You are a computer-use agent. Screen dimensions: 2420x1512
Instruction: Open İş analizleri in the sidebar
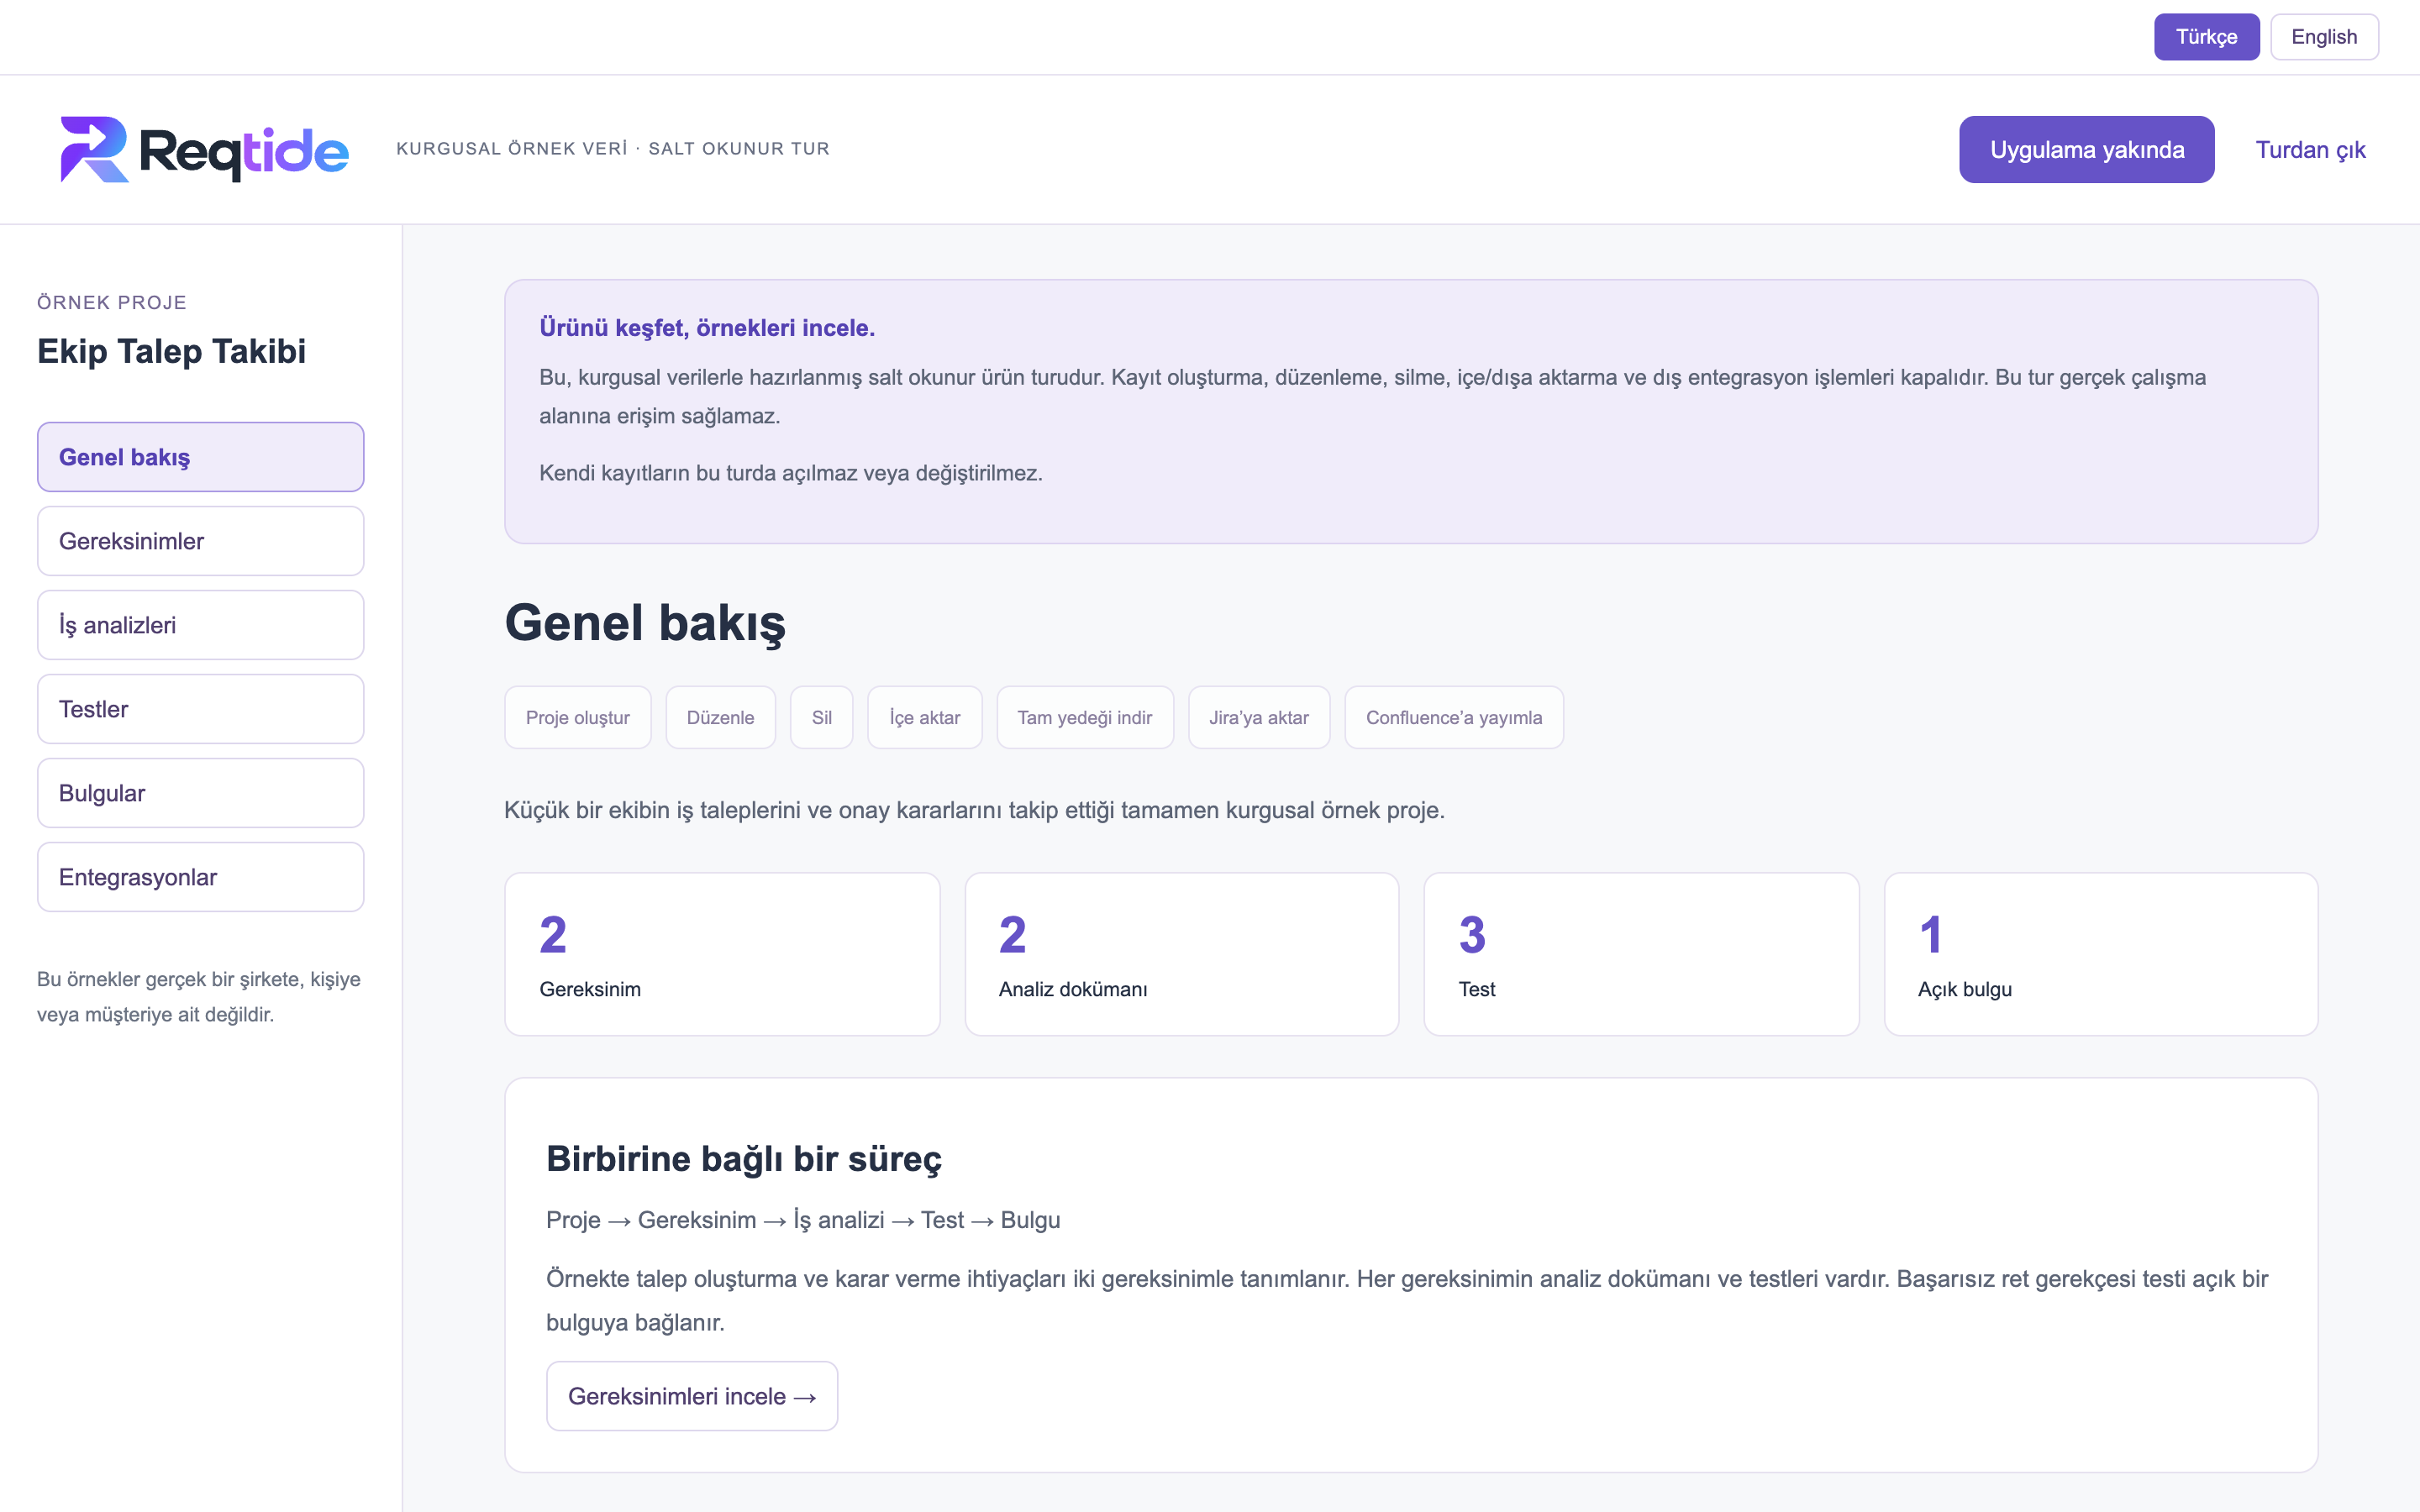click(x=201, y=625)
